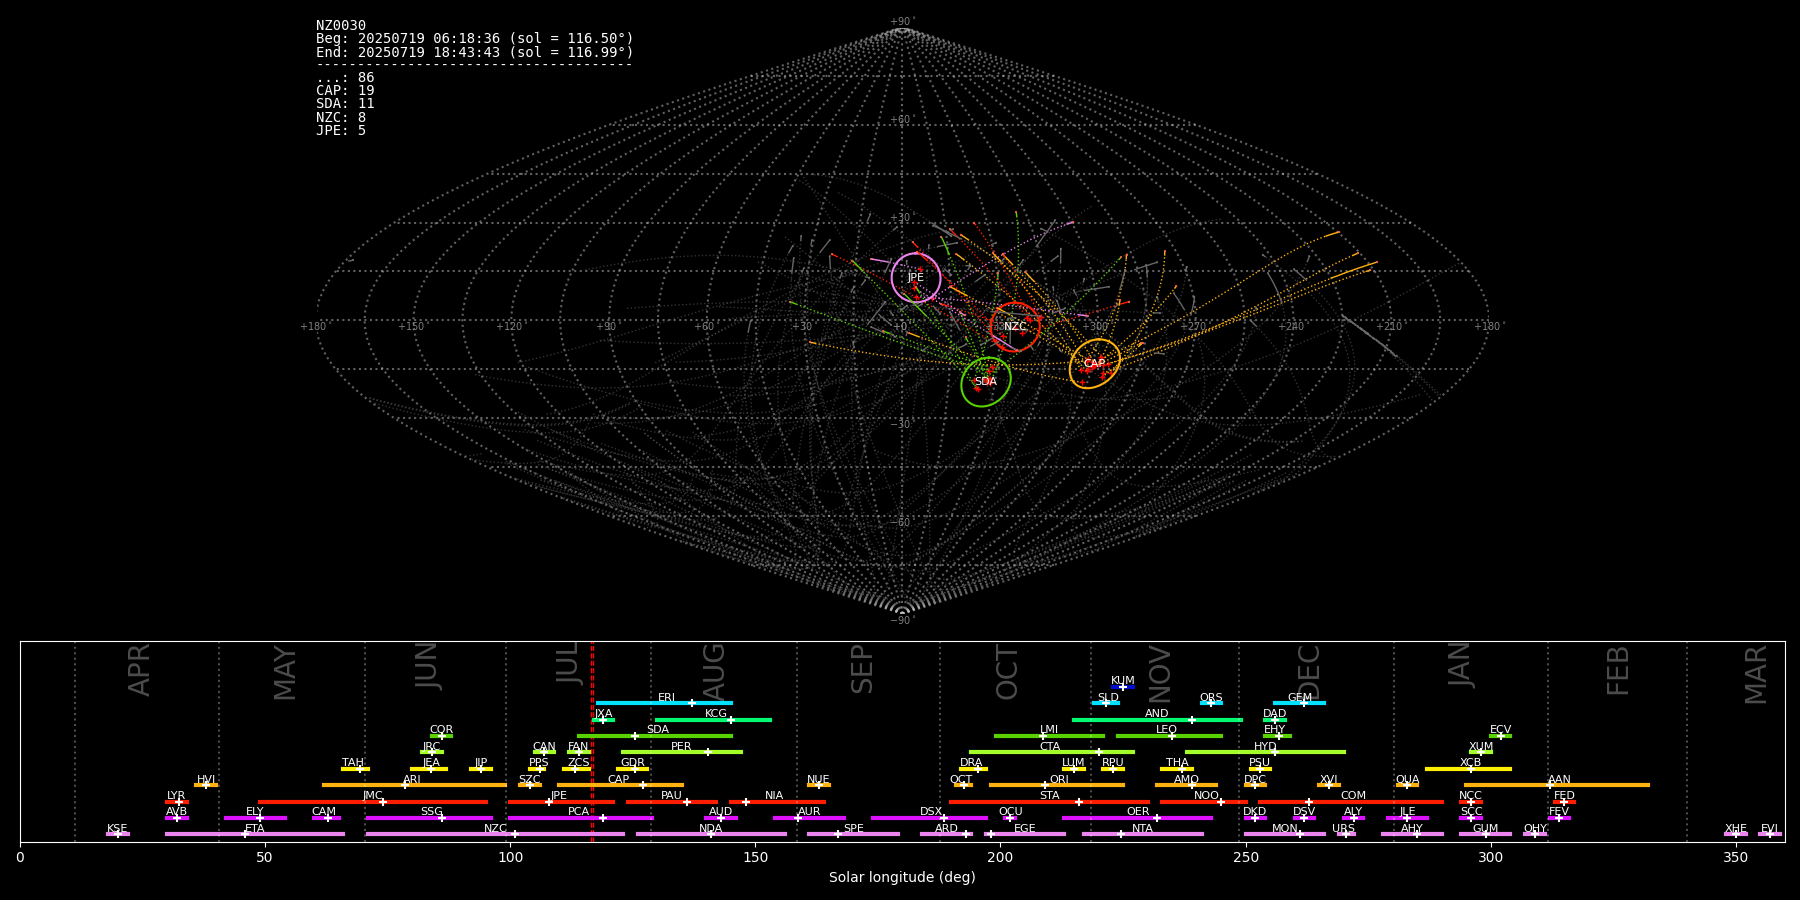Click the NZC shower bar in timeline
This screenshot has width=1800, height=900.
click(x=495, y=834)
